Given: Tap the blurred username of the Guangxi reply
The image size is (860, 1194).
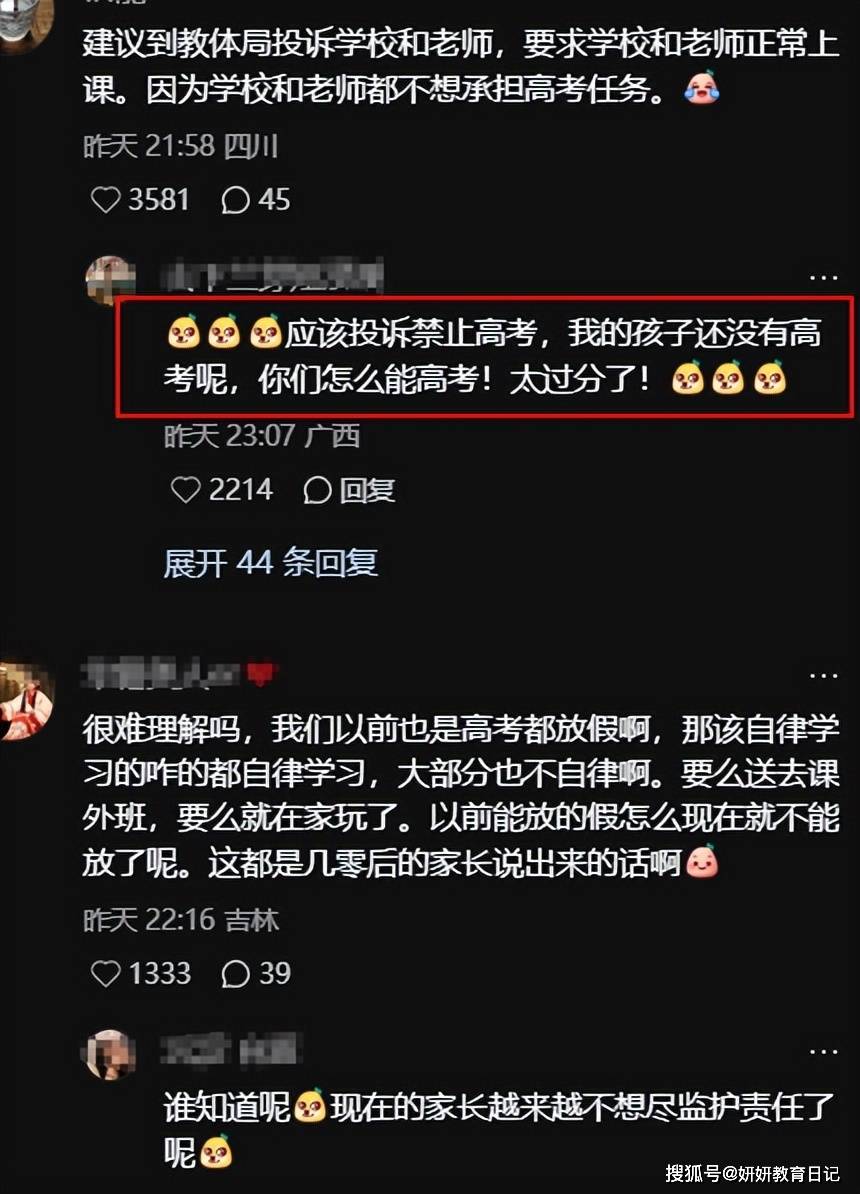Looking at the screenshot, I should click(273, 276).
